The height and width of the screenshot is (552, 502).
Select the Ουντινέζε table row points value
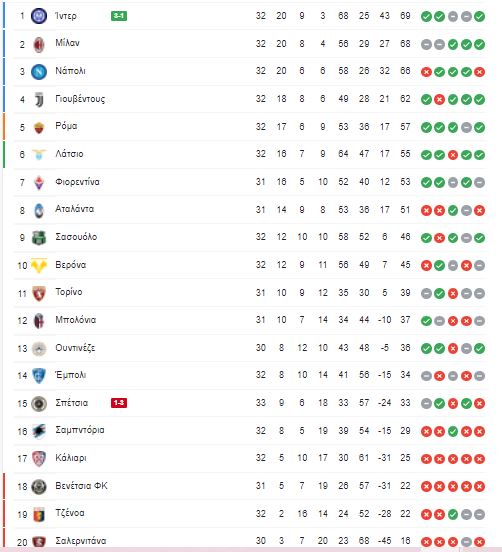405,348
